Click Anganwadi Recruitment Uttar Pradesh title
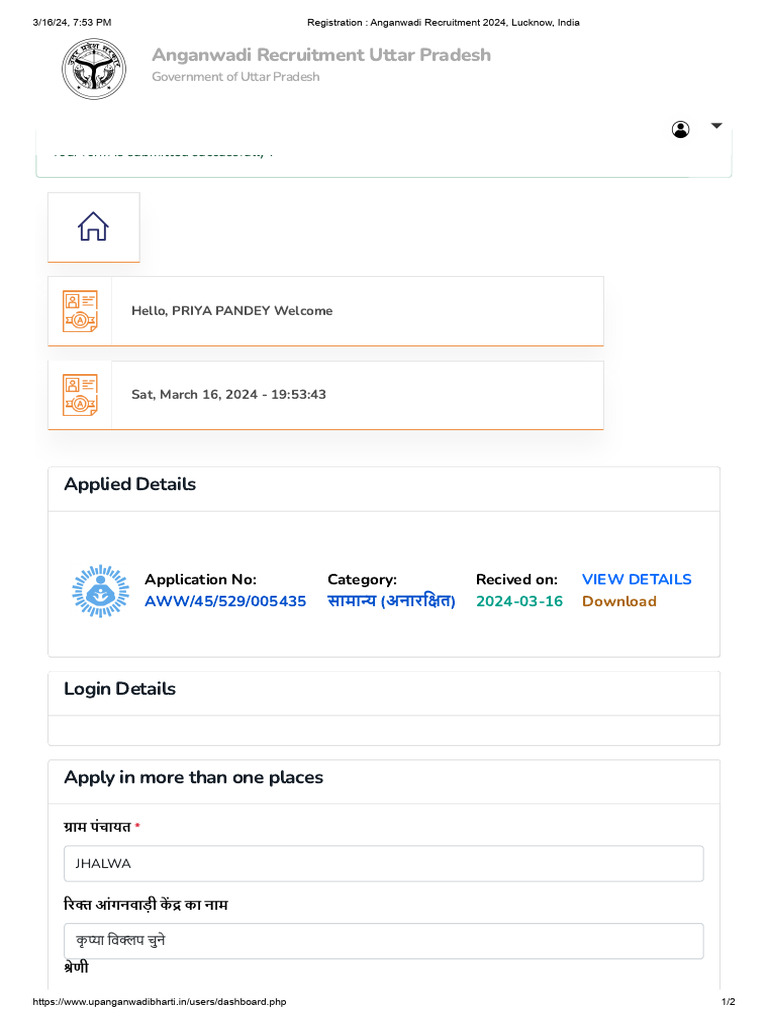Image resolution: width=768 pixels, height=1024 pixels. (321, 55)
